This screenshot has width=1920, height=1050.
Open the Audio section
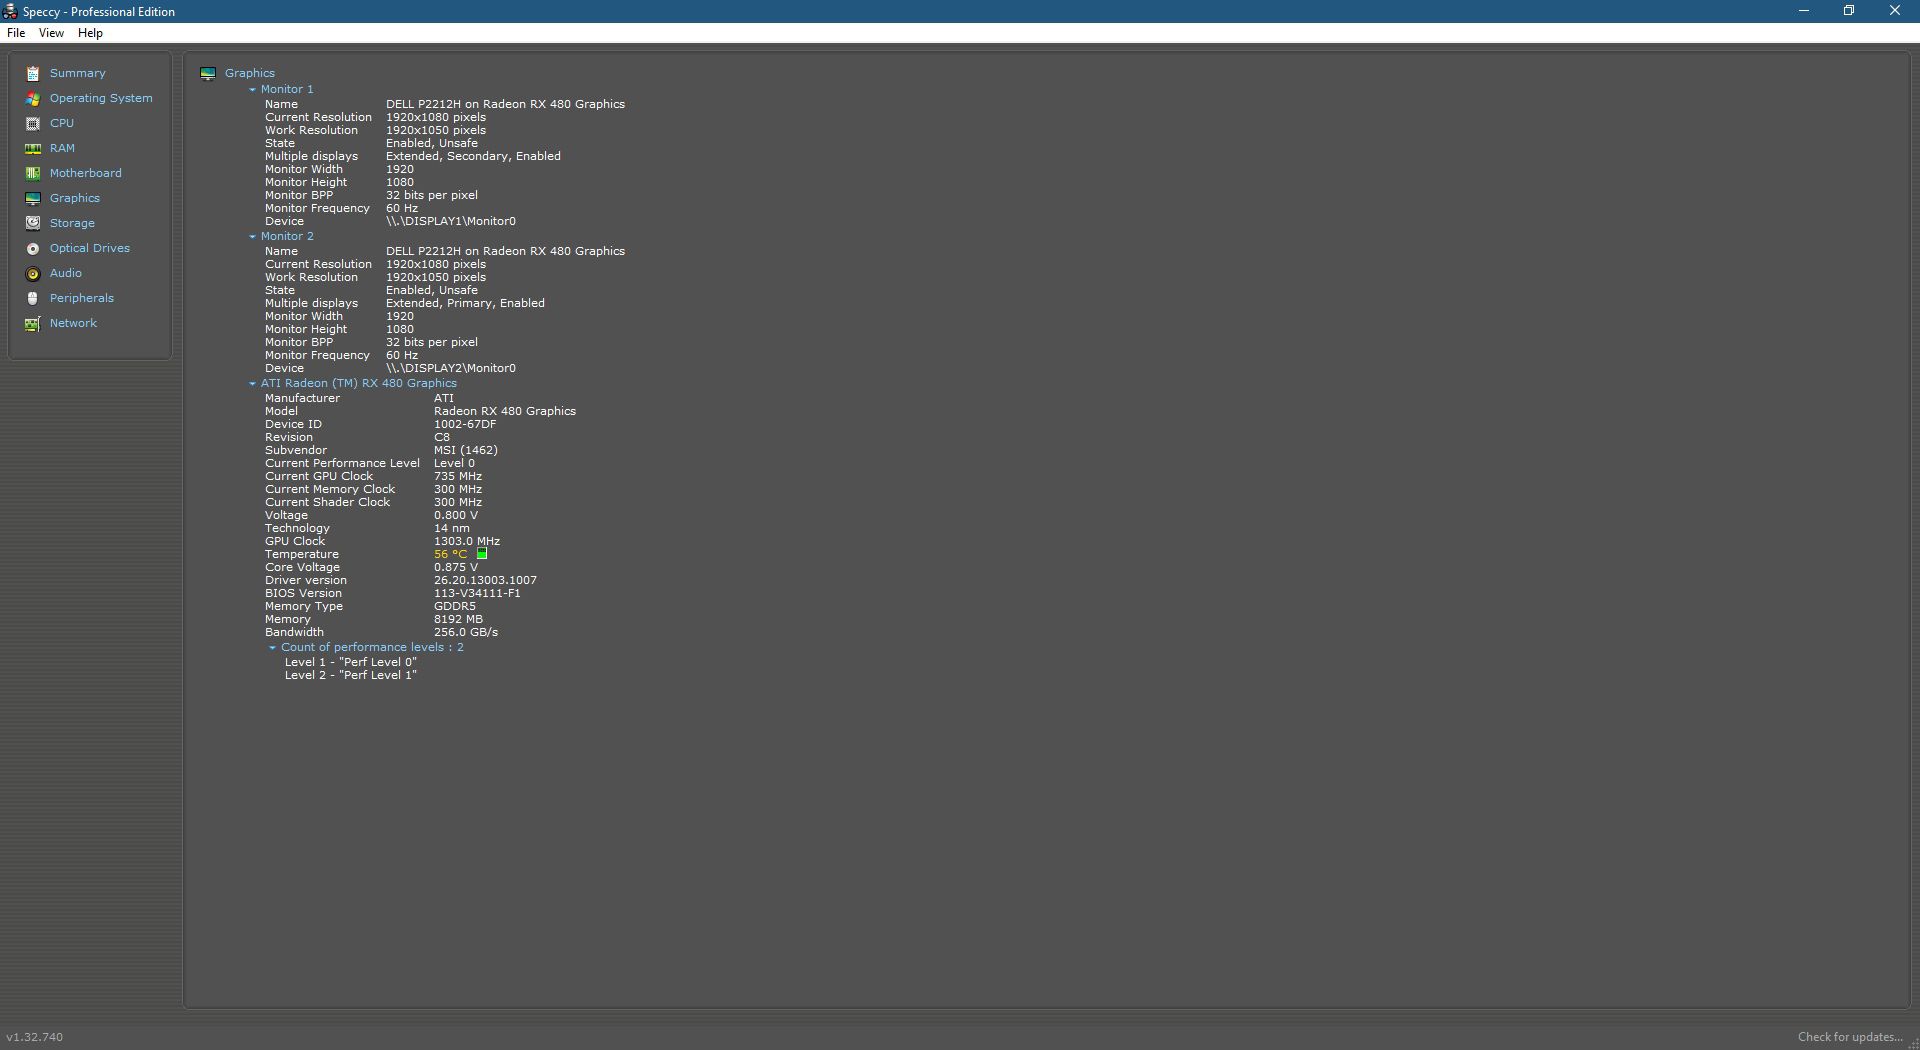point(66,273)
